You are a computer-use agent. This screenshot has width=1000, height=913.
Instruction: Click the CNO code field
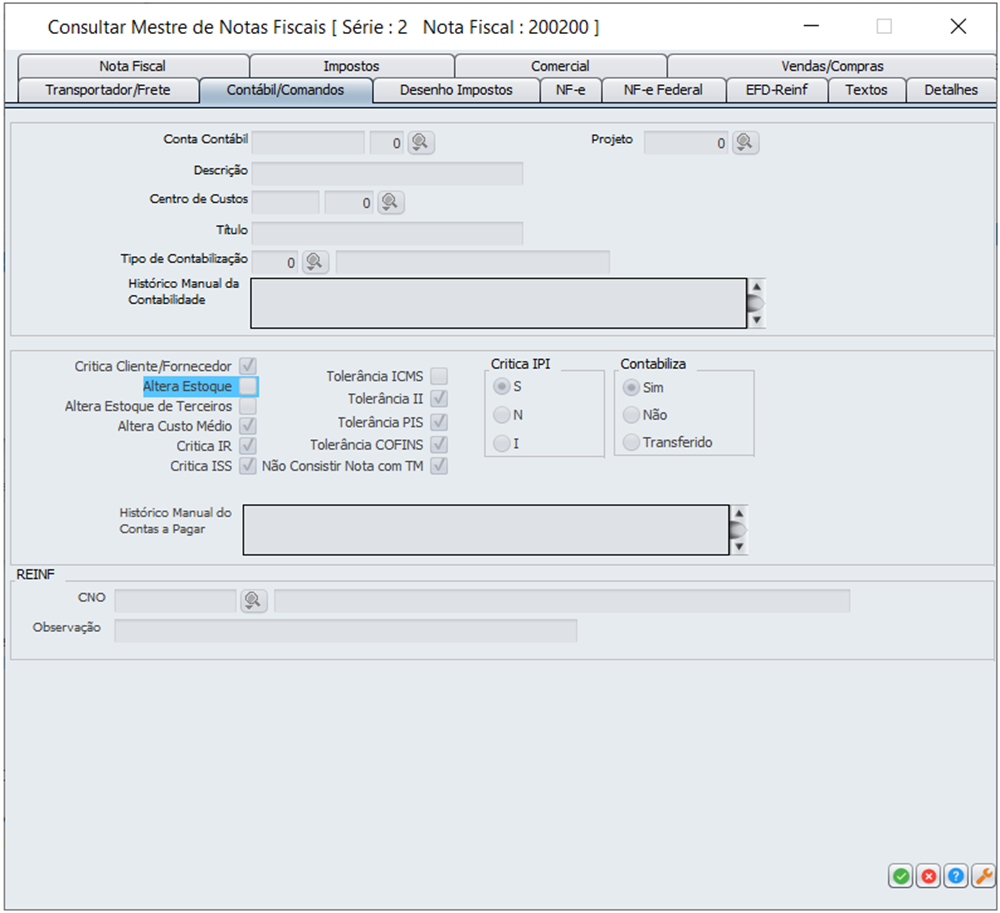coord(175,601)
